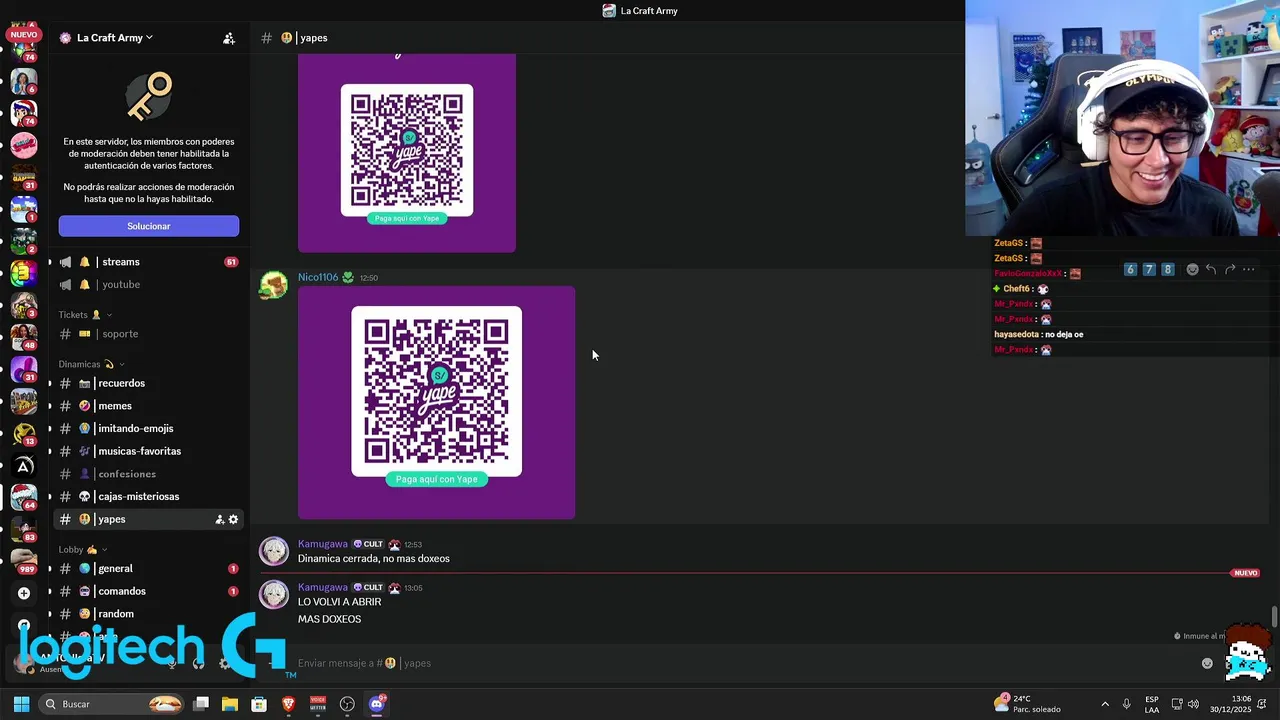Viewport: 1280px width, 720px height.
Task: Open yapes channel settings gear
Action: (233, 519)
